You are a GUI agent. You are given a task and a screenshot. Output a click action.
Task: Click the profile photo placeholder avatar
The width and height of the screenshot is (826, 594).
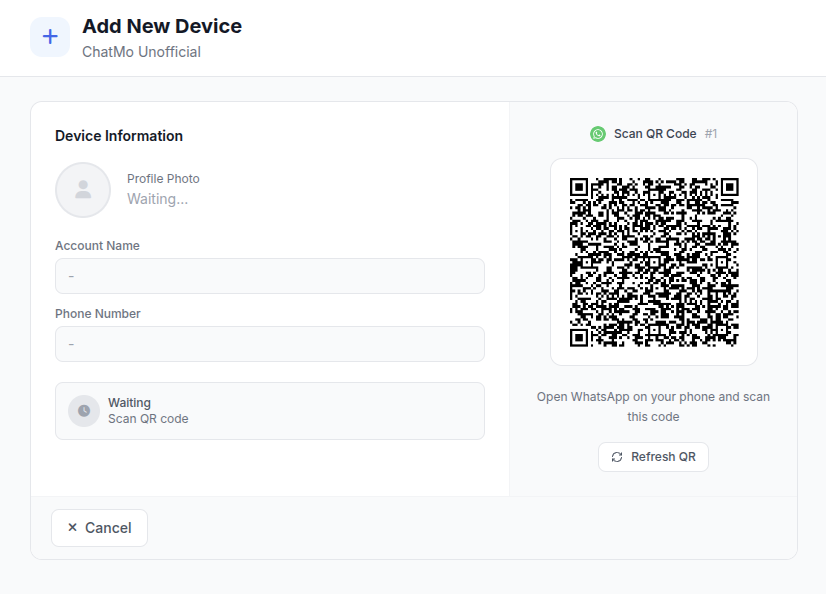83,190
